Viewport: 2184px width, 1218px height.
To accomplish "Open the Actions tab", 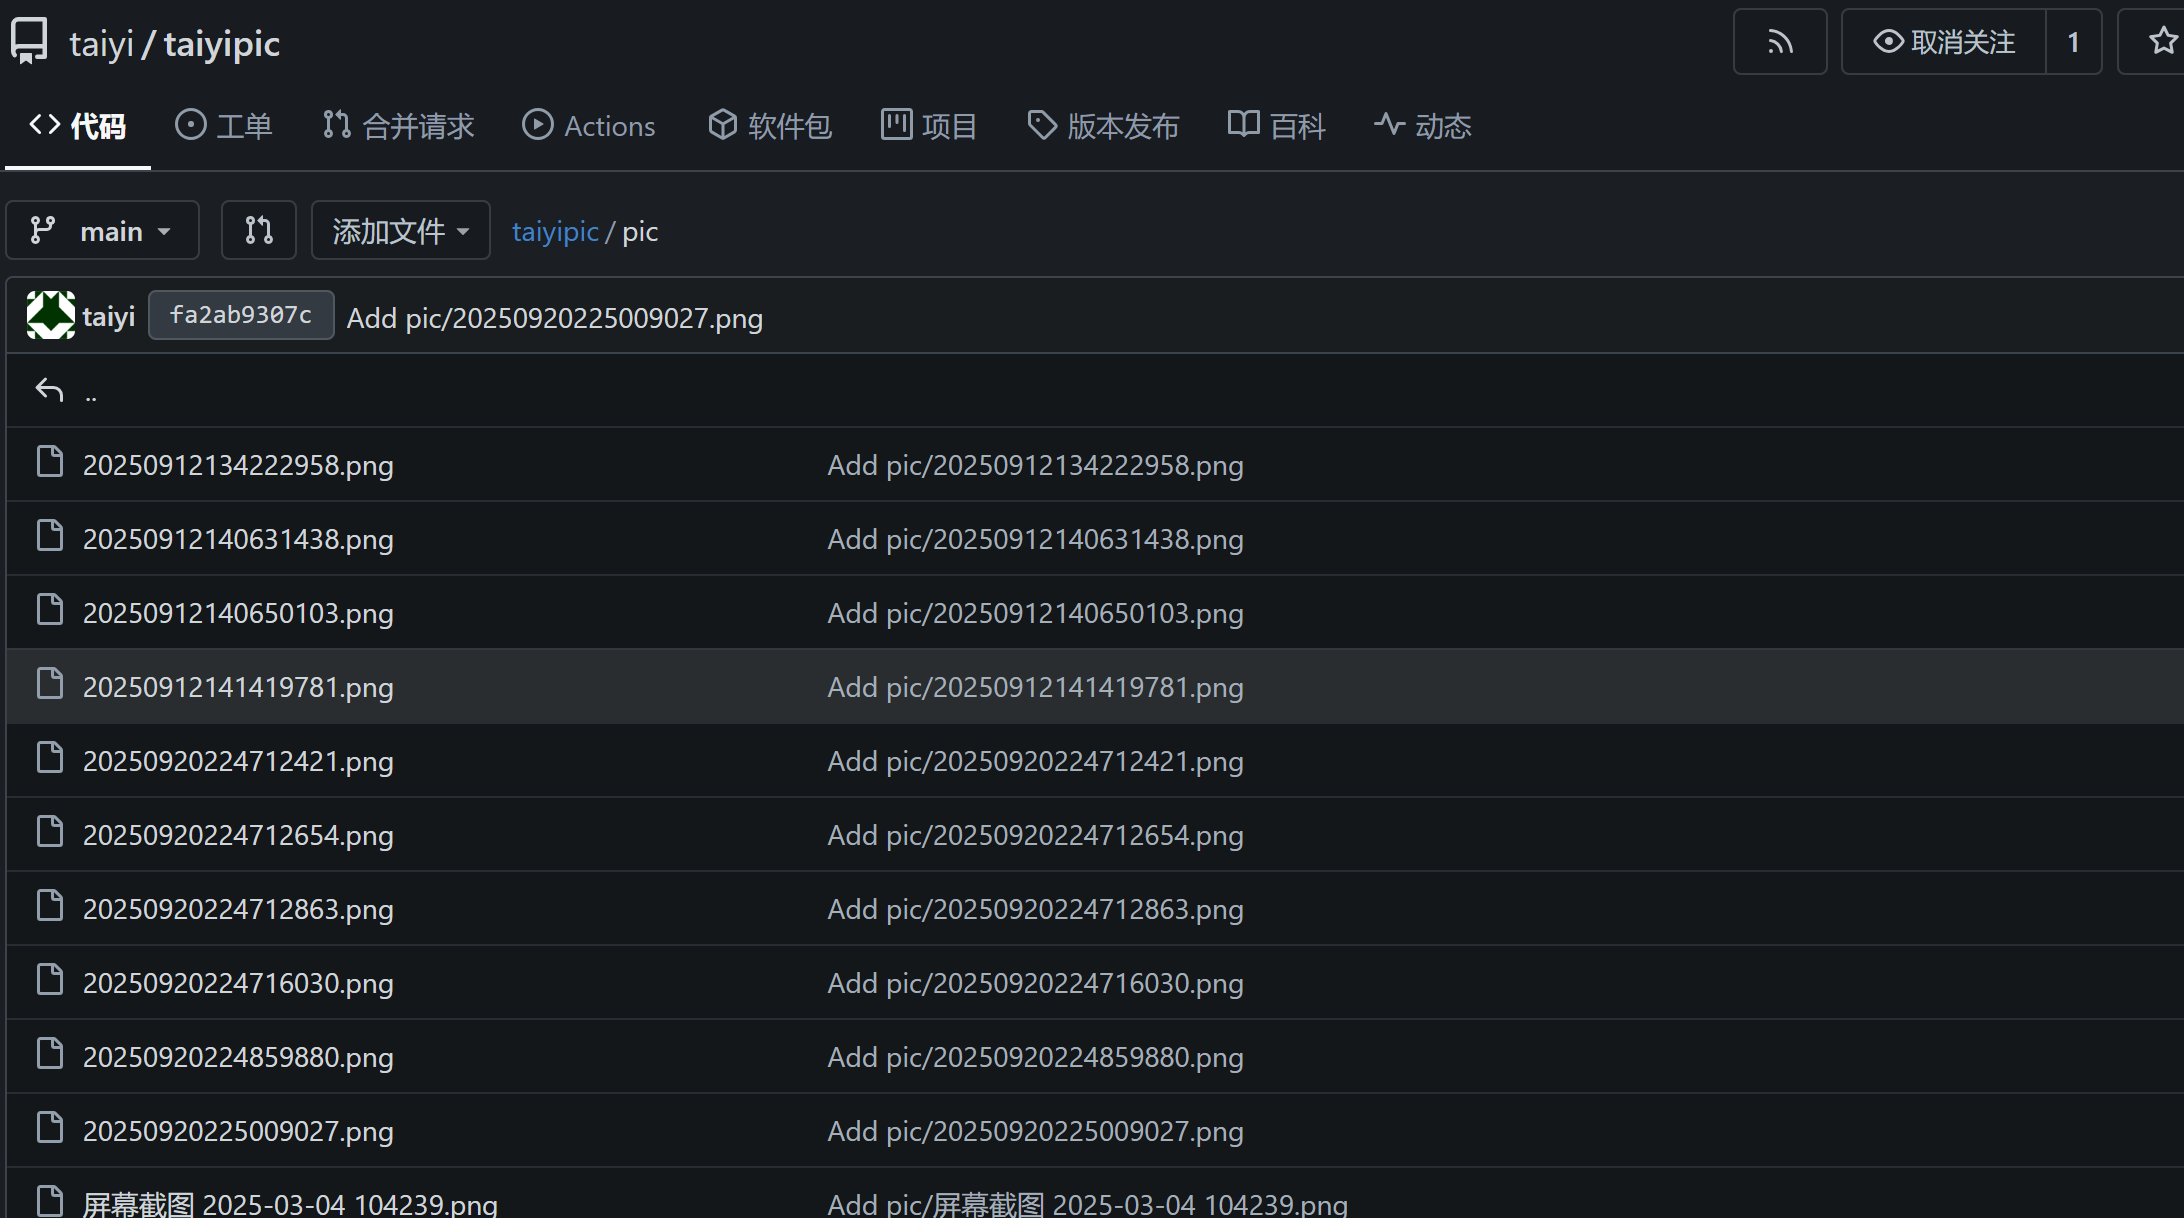I will [589, 126].
